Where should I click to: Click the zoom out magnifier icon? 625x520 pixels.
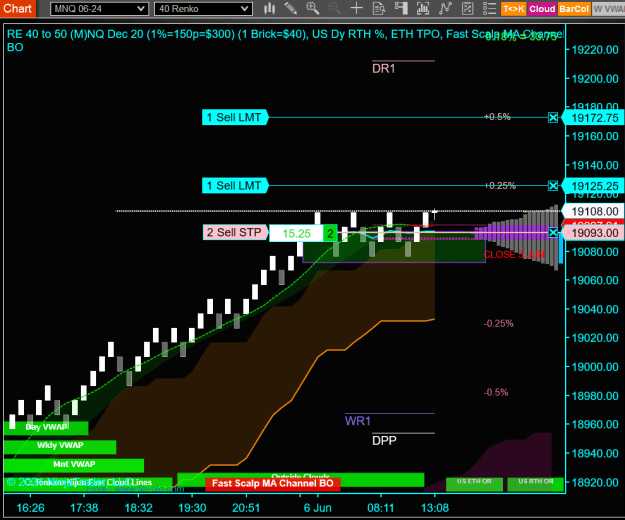(x=334, y=8)
